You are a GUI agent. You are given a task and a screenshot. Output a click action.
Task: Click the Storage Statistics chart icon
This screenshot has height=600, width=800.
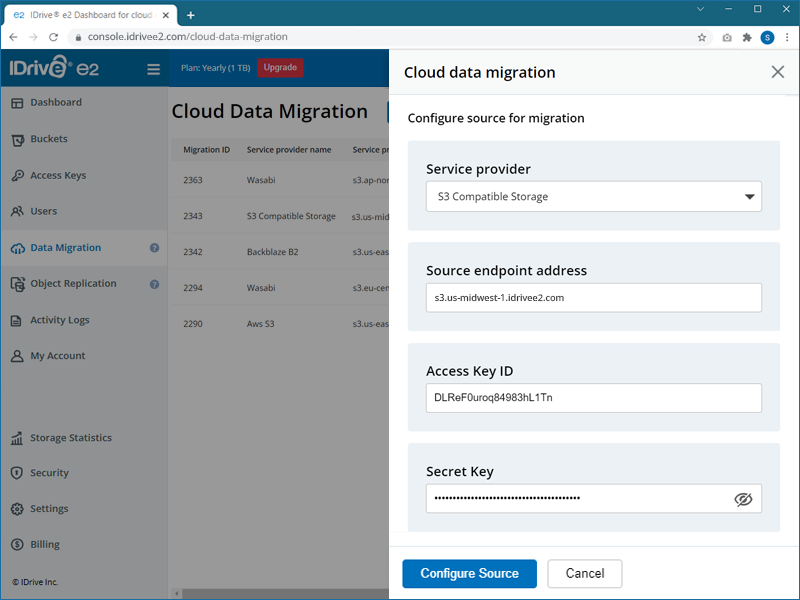point(17,438)
